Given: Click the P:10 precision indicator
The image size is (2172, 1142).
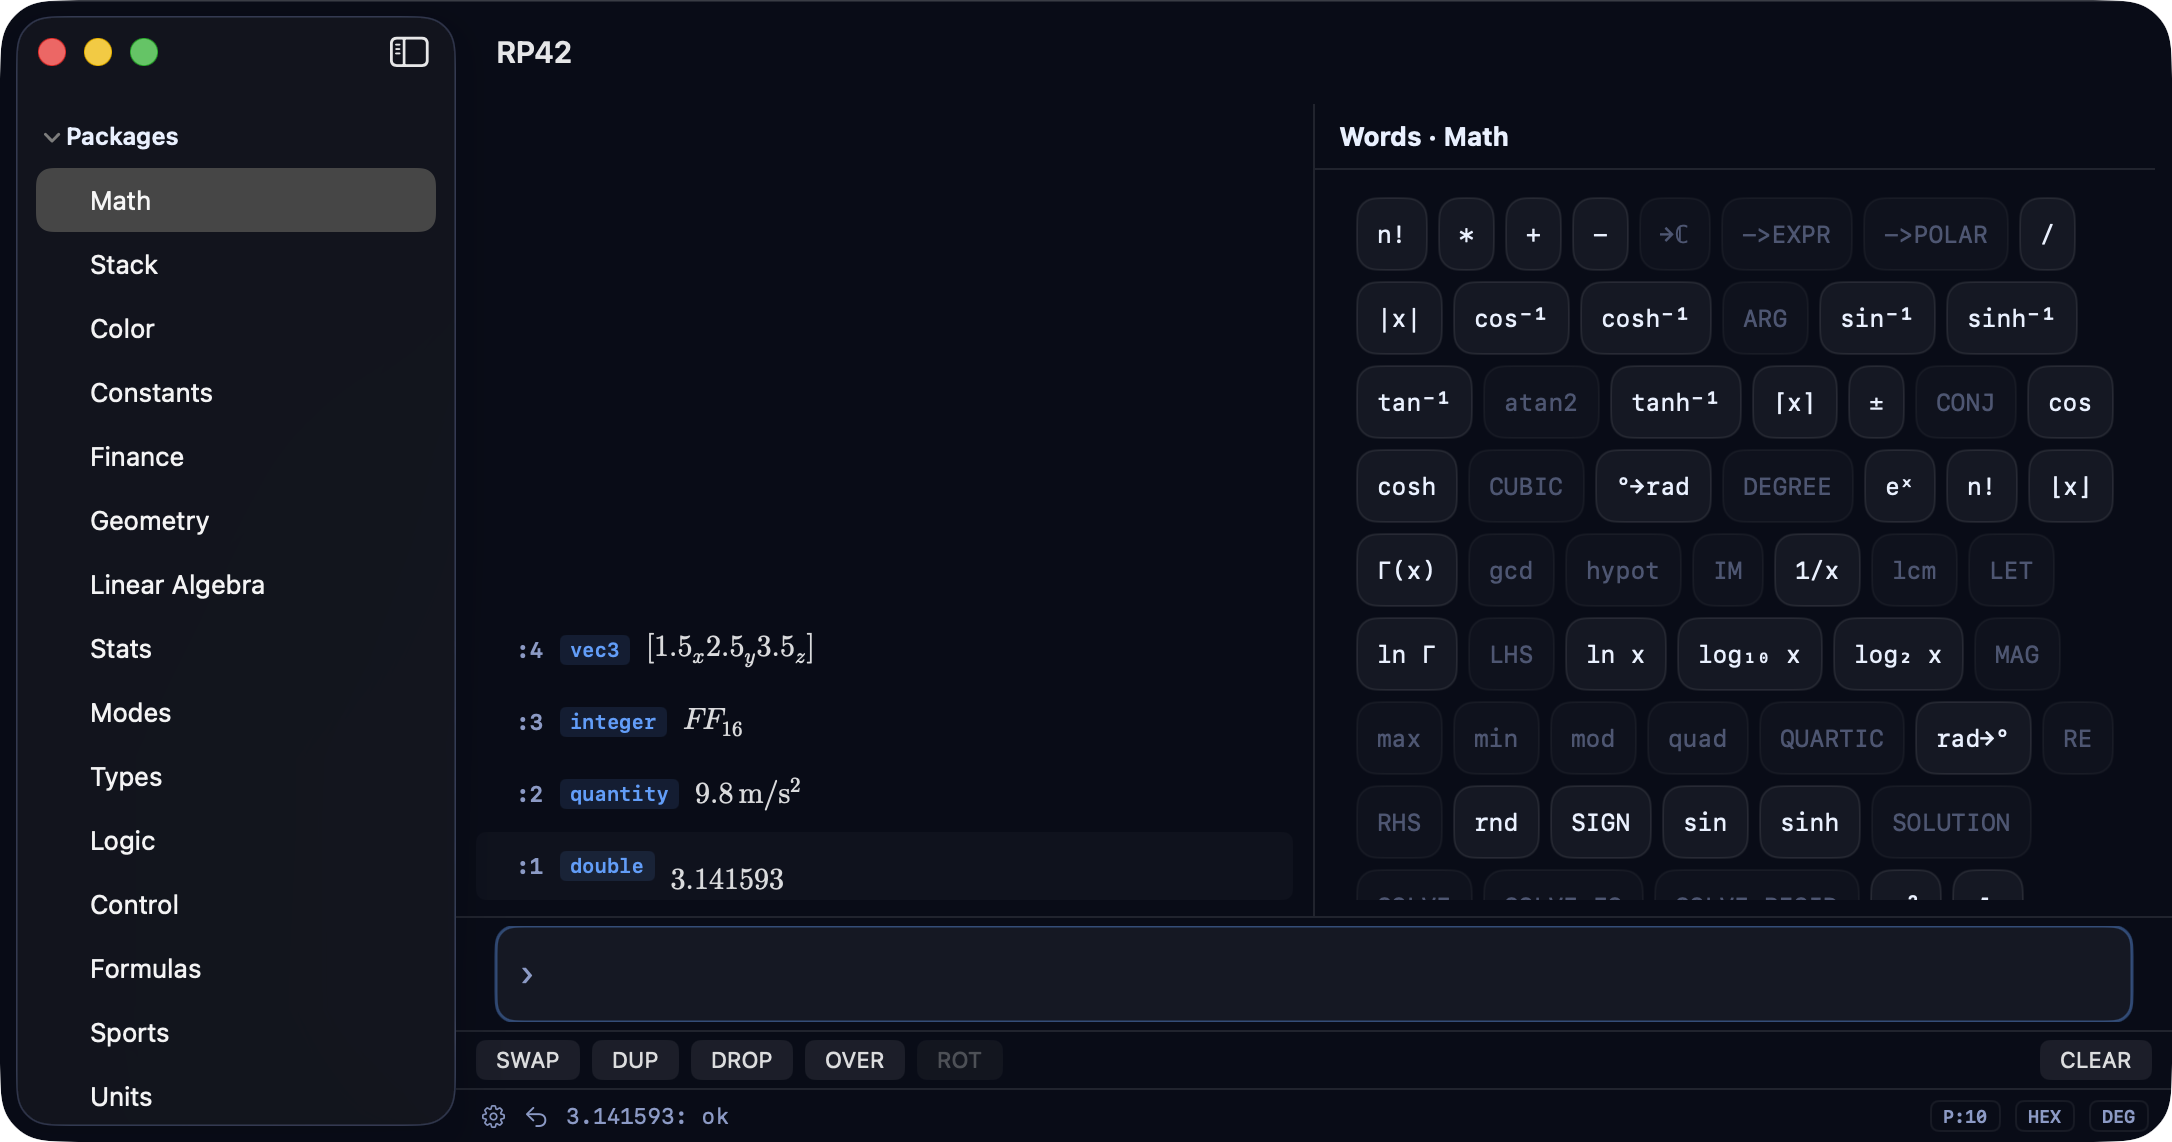Looking at the screenshot, I should [1965, 1116].
